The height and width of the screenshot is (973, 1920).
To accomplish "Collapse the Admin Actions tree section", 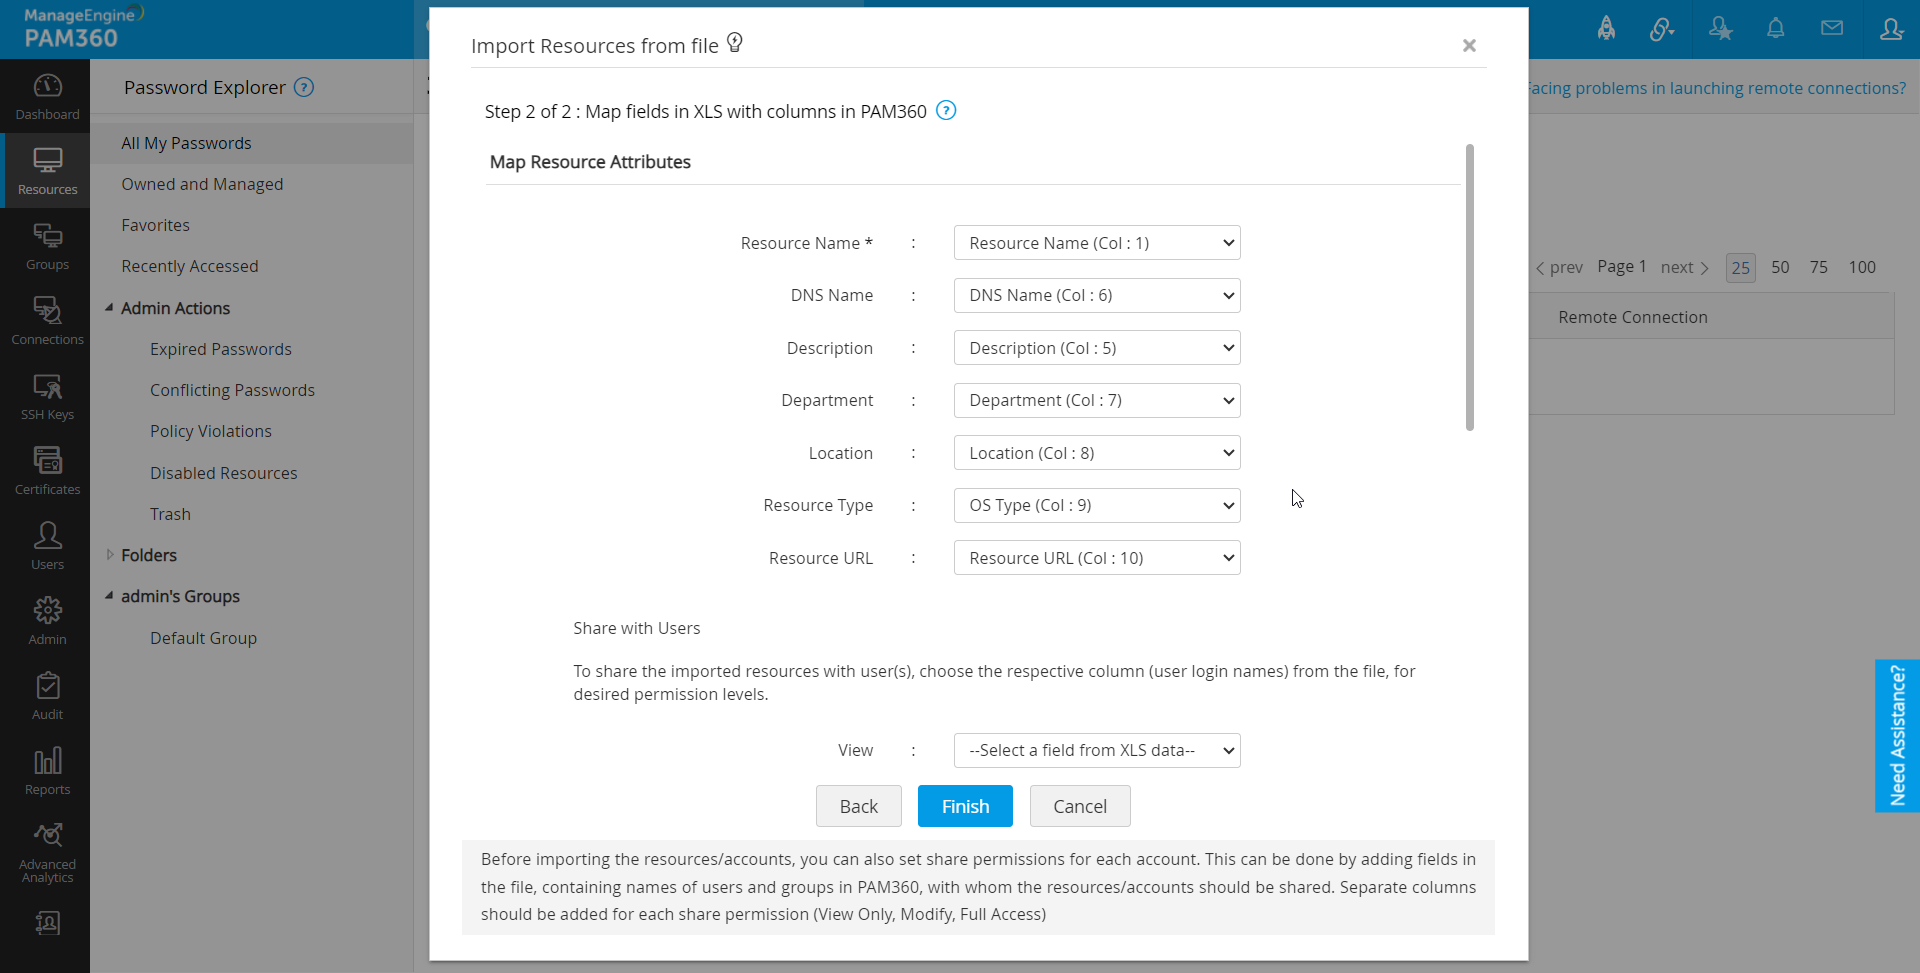I will tap(109, 308).
